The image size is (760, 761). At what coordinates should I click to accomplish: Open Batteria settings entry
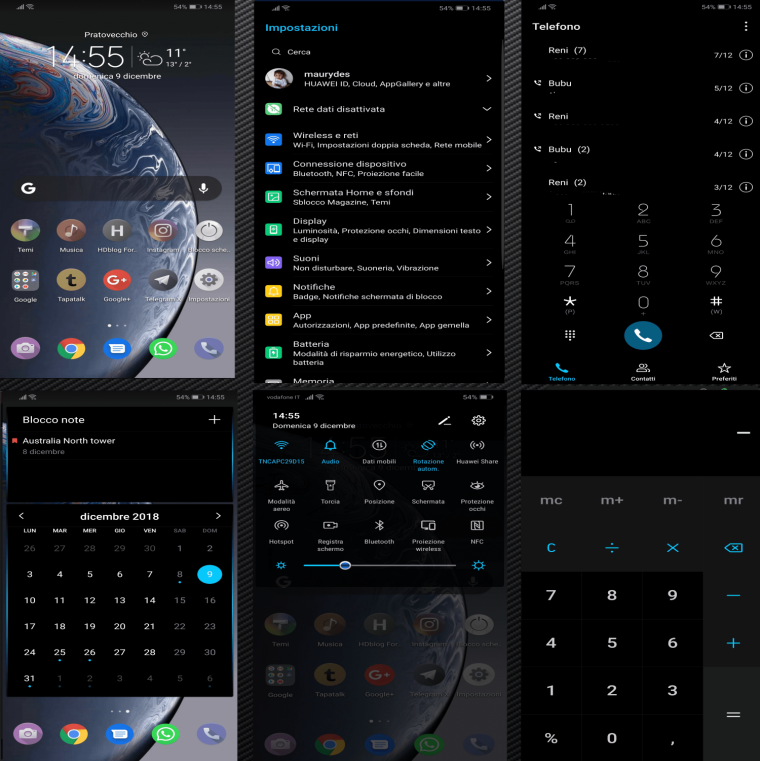tap(378, 352)
